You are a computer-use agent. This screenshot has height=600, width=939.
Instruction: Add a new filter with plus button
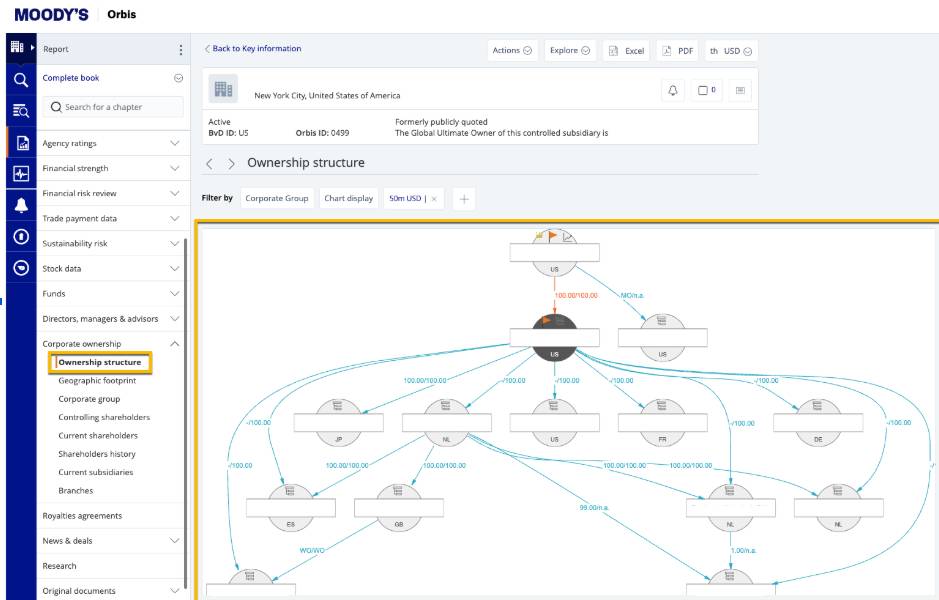464,199
